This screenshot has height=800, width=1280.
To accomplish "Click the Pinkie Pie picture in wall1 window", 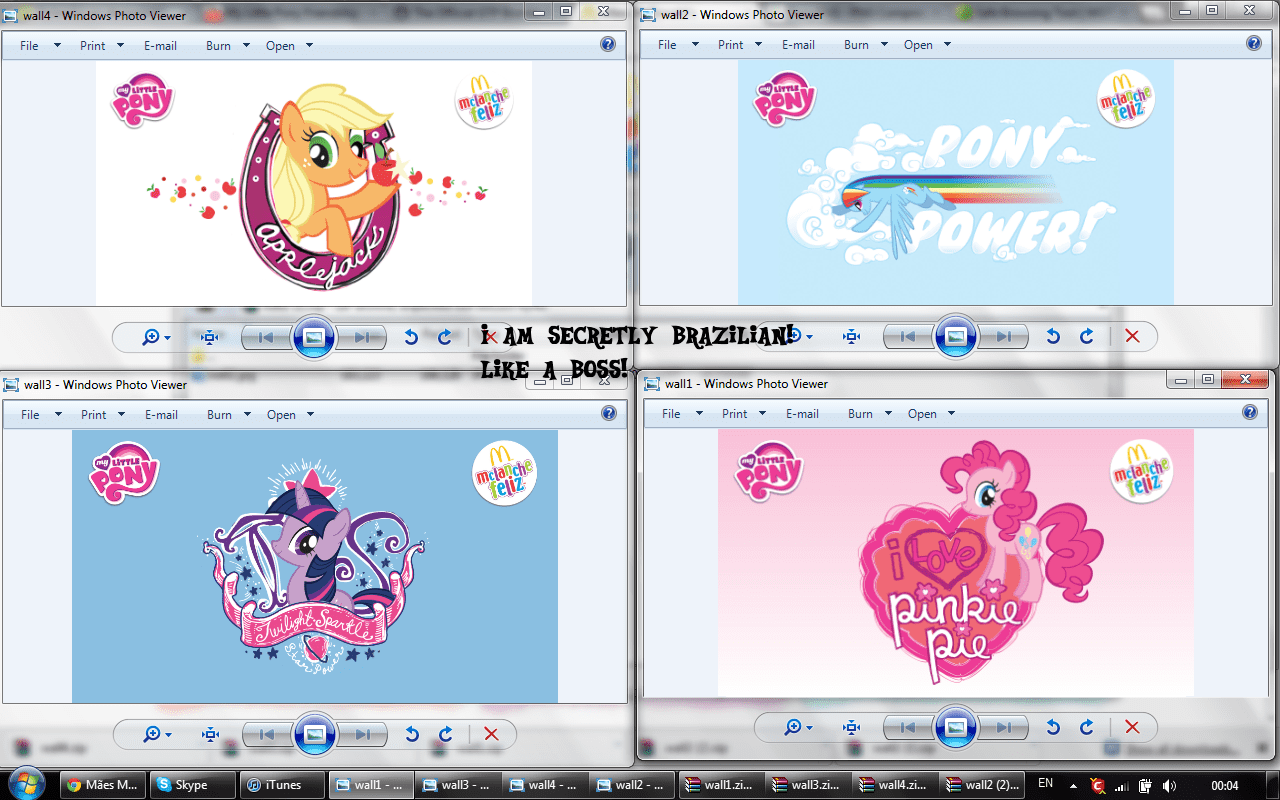I will coord(955,562).
